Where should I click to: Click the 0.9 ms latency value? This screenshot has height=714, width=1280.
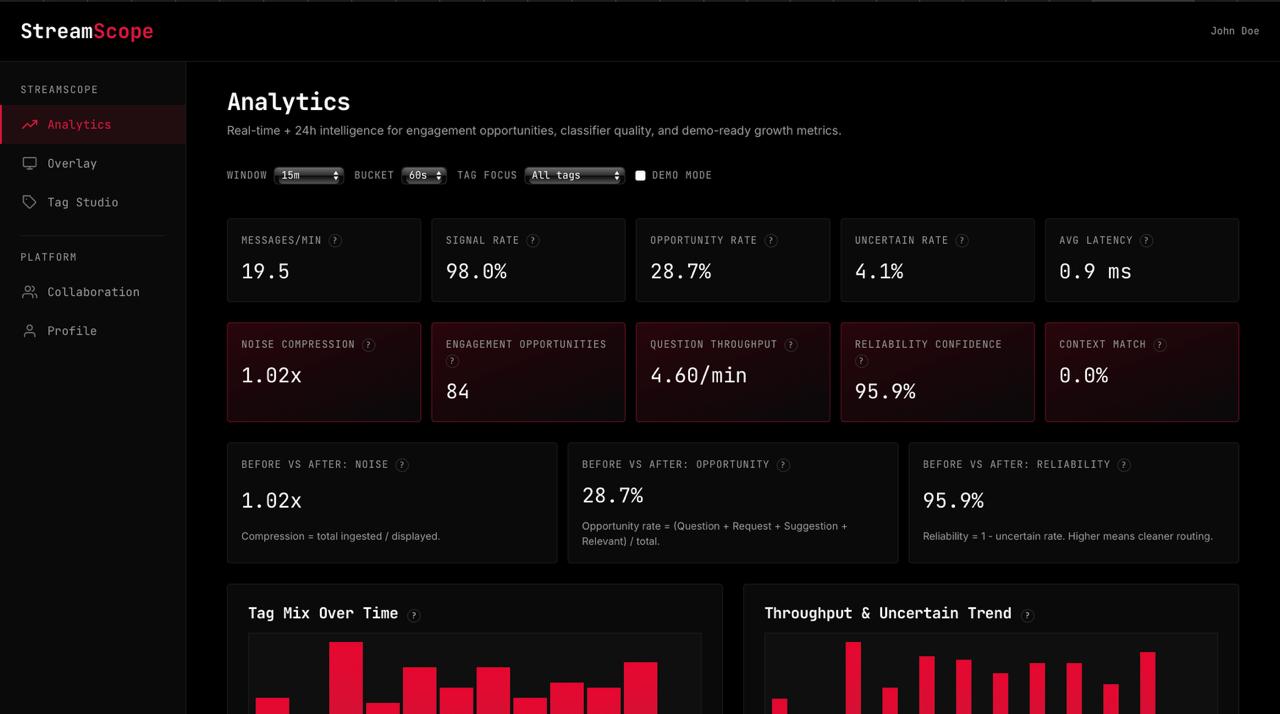1095,272
